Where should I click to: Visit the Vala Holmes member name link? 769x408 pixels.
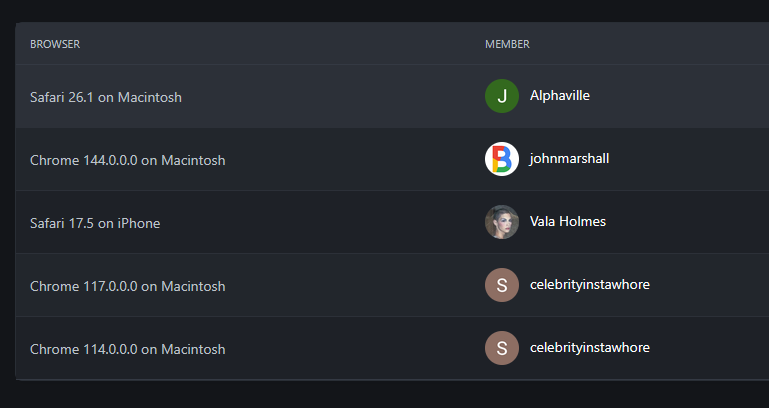click(x=567, y=222)
